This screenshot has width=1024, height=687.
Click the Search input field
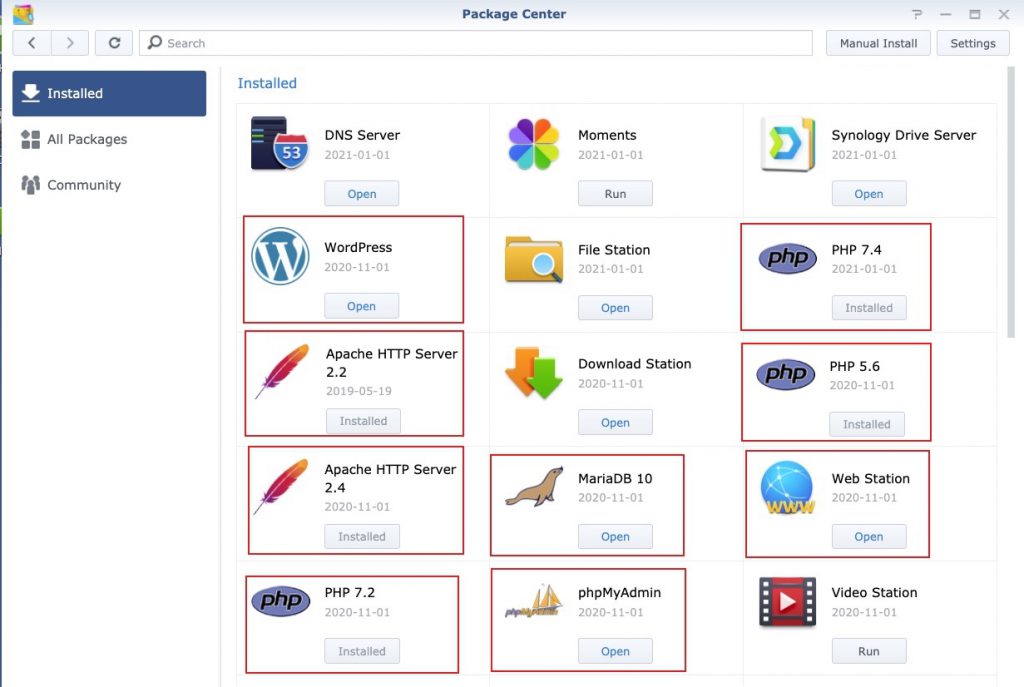pyautogui.click(x=476, y=43)
